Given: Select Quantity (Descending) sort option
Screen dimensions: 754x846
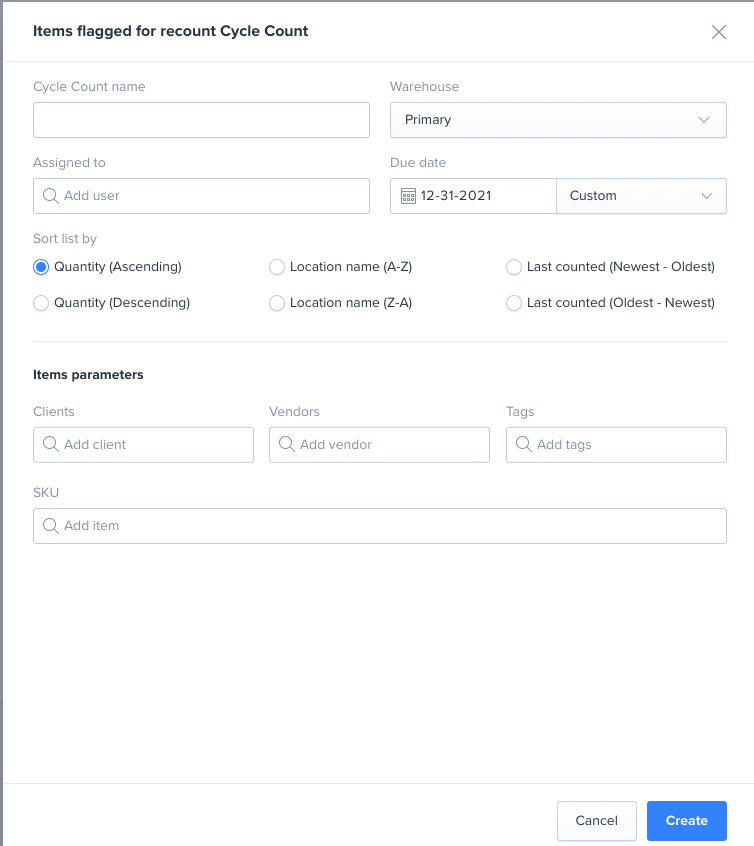Looking at the screenshot, I should point(40,302).
